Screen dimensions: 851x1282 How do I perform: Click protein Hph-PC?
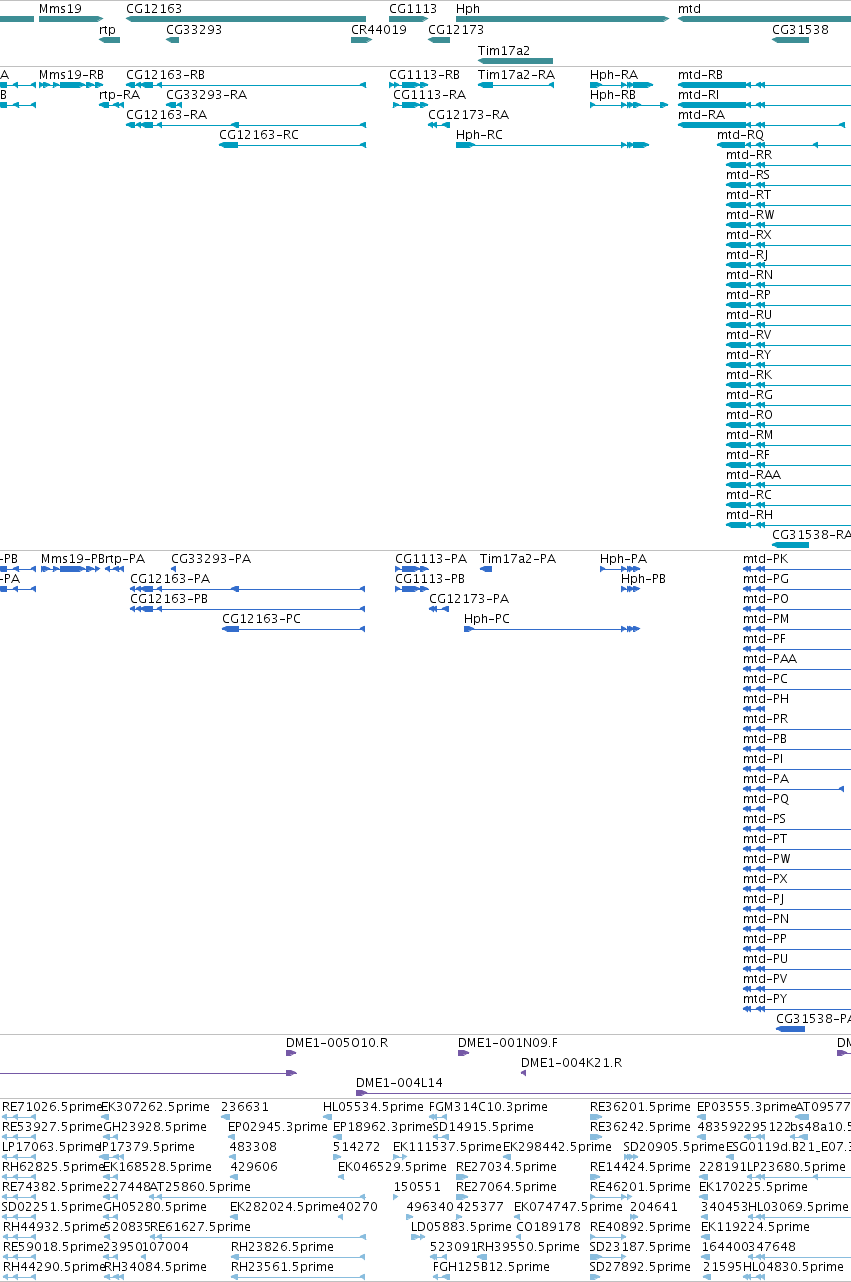point(487,619)
